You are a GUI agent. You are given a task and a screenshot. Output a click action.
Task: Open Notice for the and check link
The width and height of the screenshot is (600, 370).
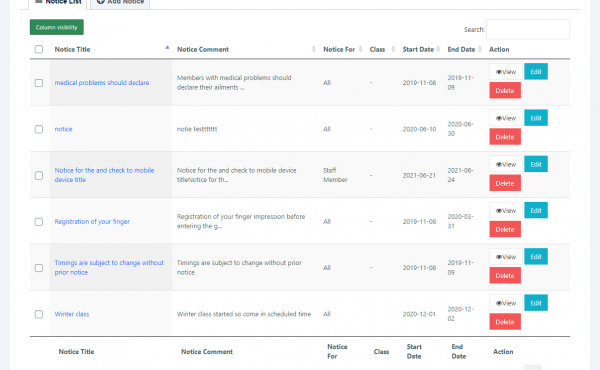pos(104,175)
